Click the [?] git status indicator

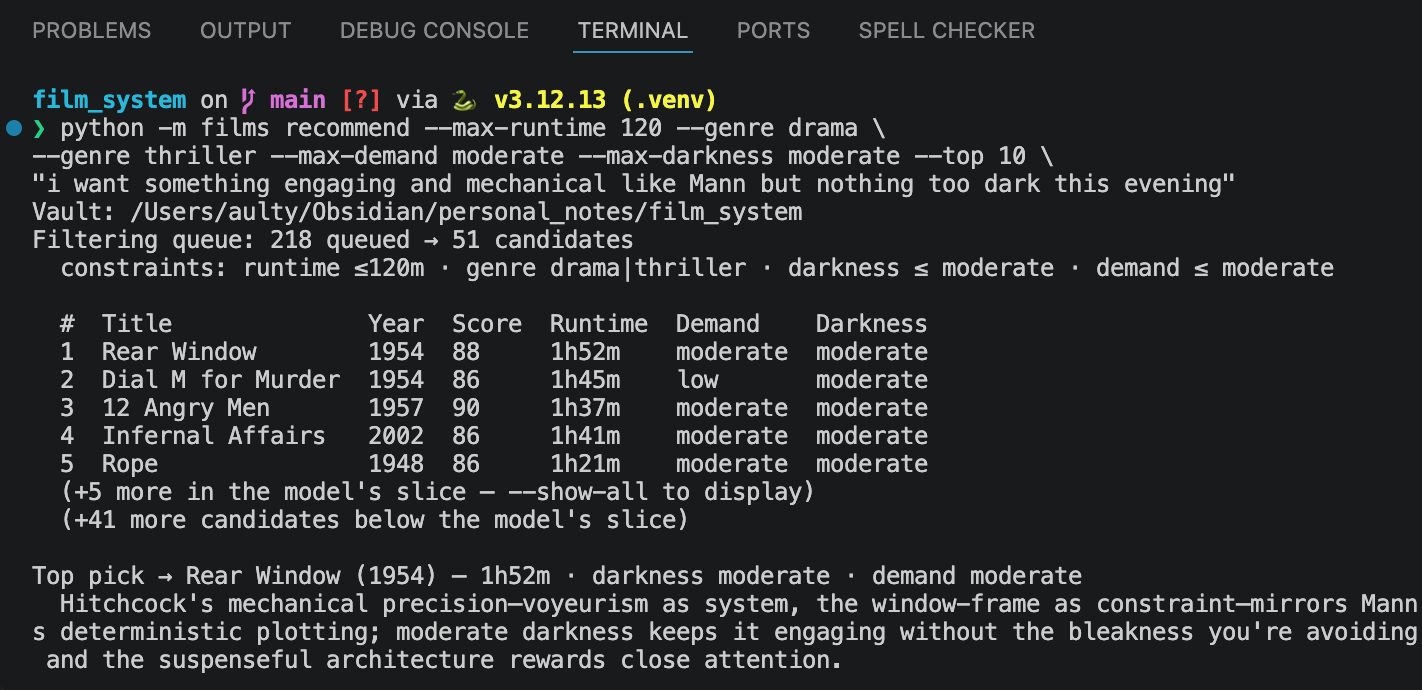click(361, 100)
